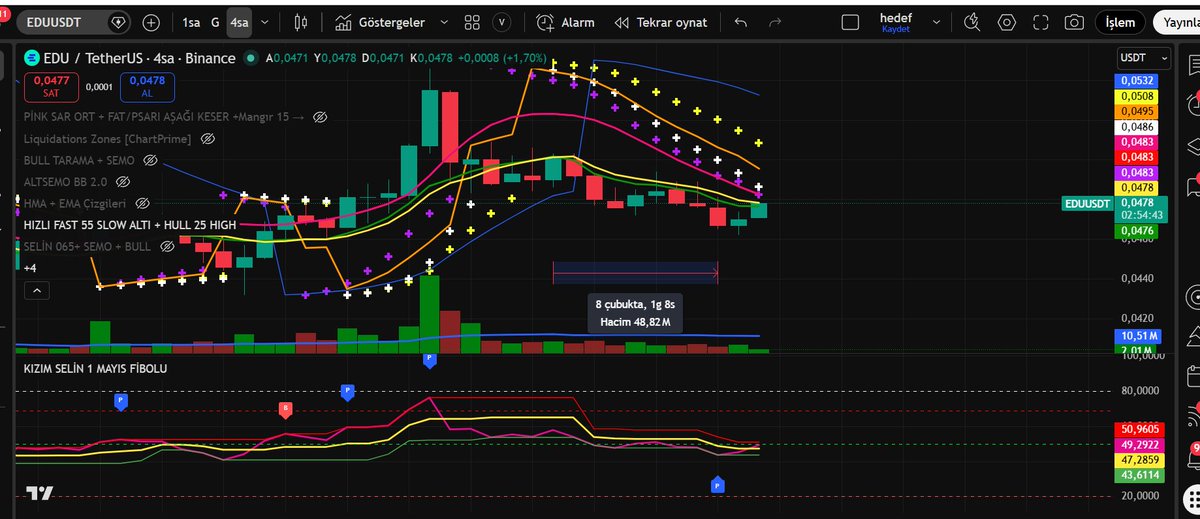Click the undo arrow icon
Viewport: 1200px width, 519px height.
coord(741,22)
